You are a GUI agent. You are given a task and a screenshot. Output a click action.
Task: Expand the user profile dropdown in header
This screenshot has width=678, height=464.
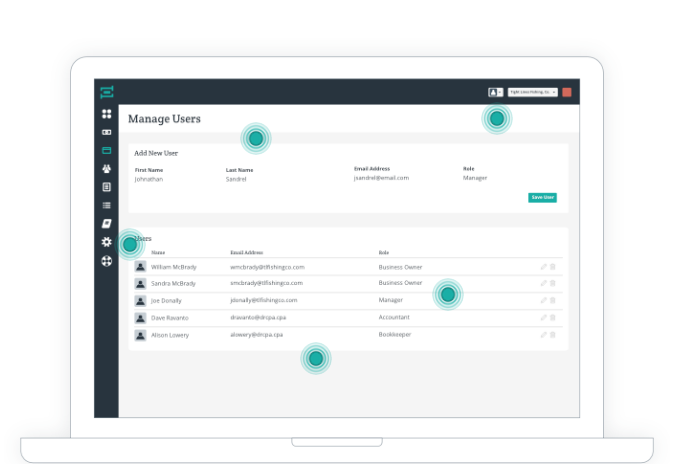(x=495, y=92)
